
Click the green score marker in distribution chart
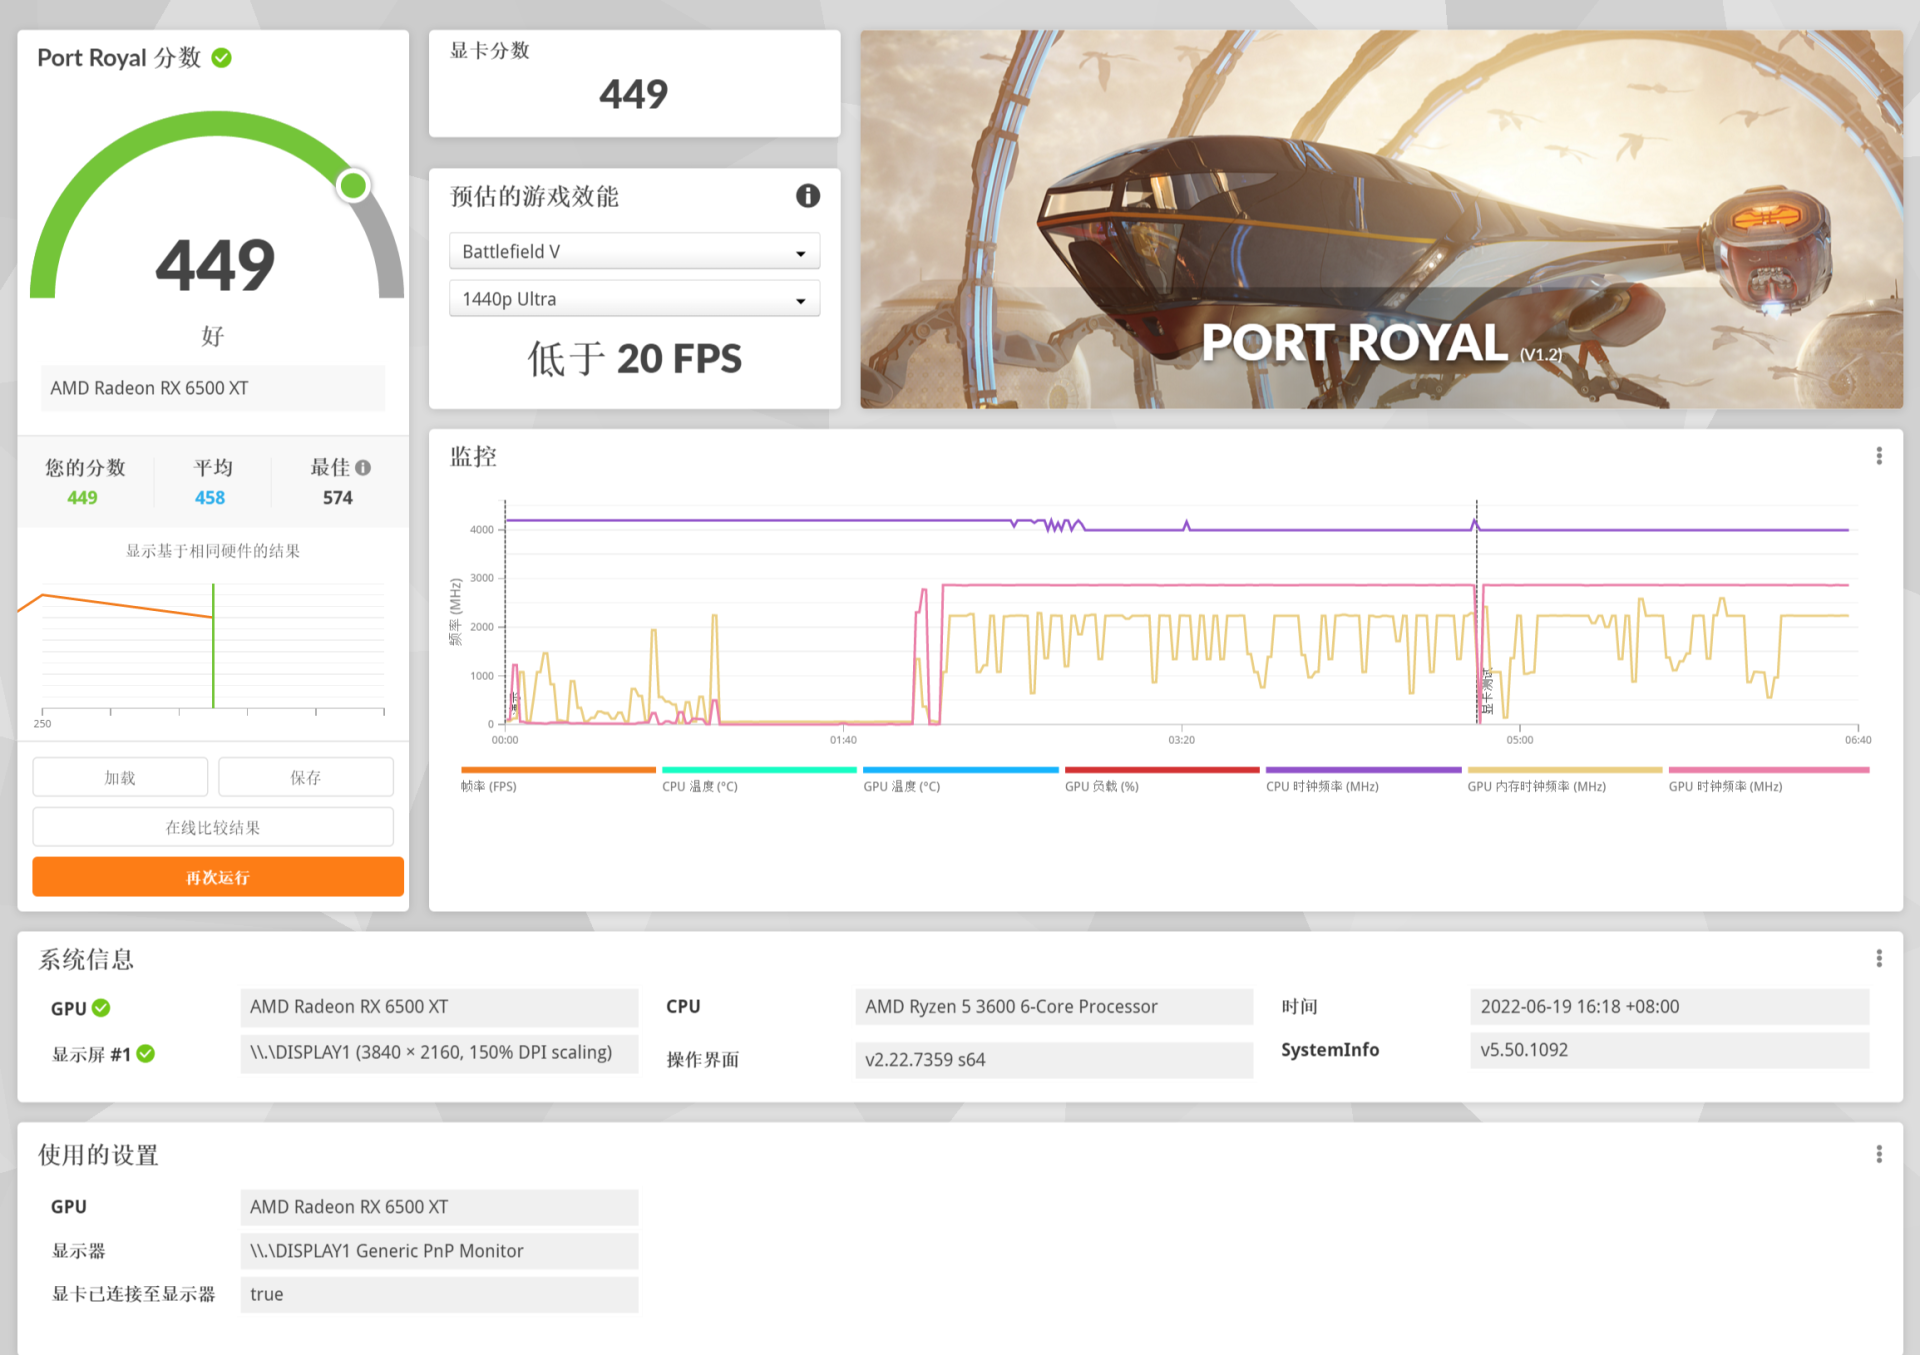coord(213,646)
